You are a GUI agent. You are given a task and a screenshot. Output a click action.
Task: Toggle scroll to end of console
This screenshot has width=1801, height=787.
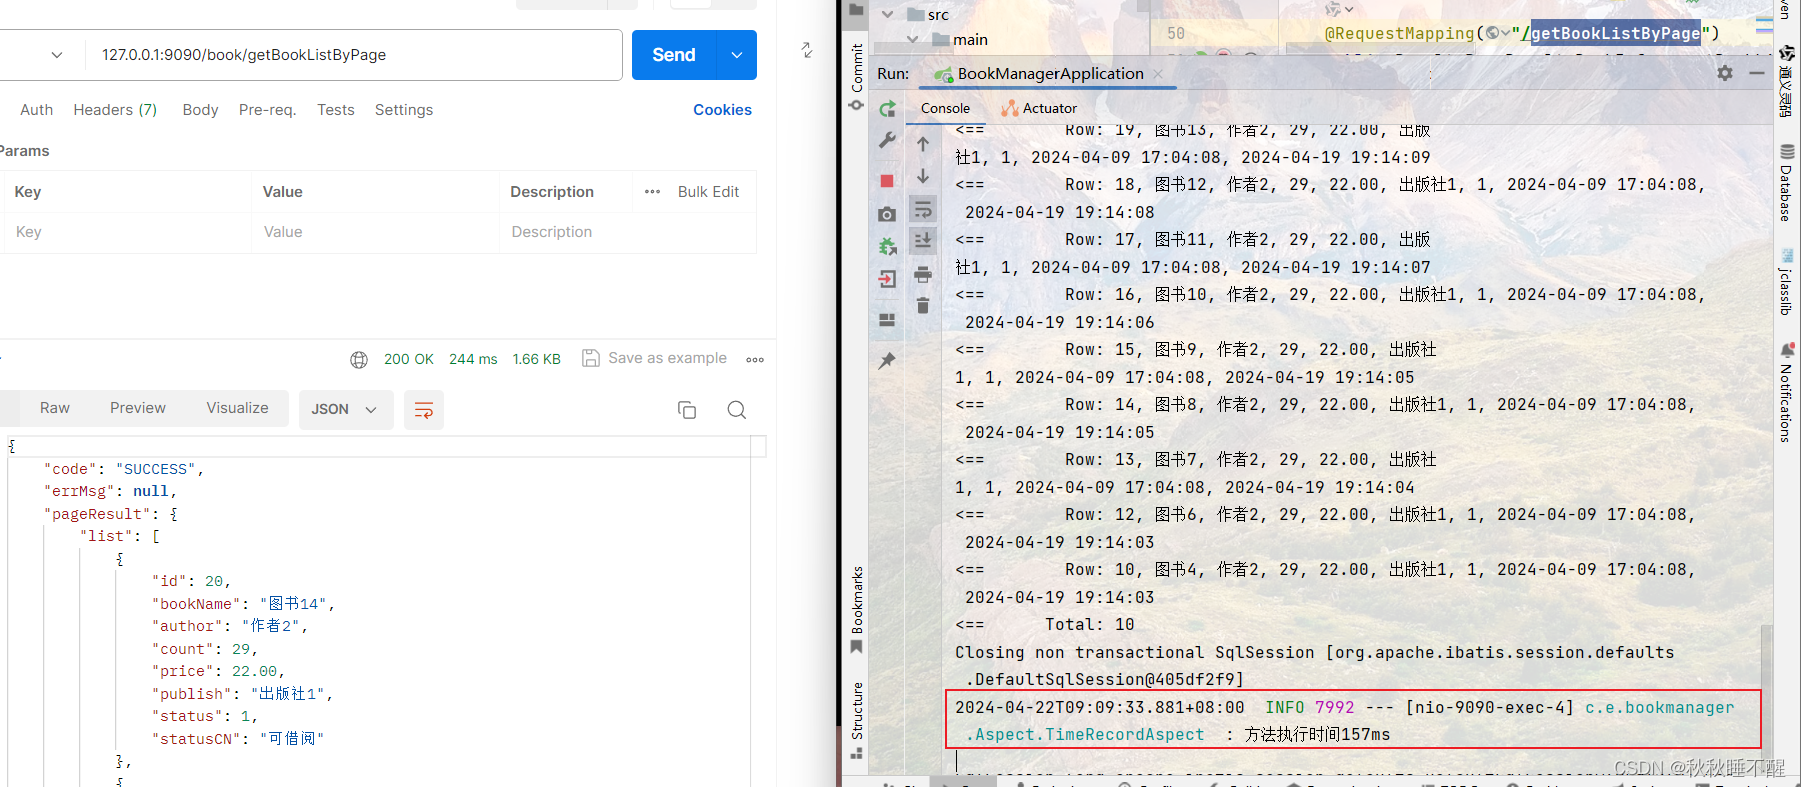coord(923,240)
